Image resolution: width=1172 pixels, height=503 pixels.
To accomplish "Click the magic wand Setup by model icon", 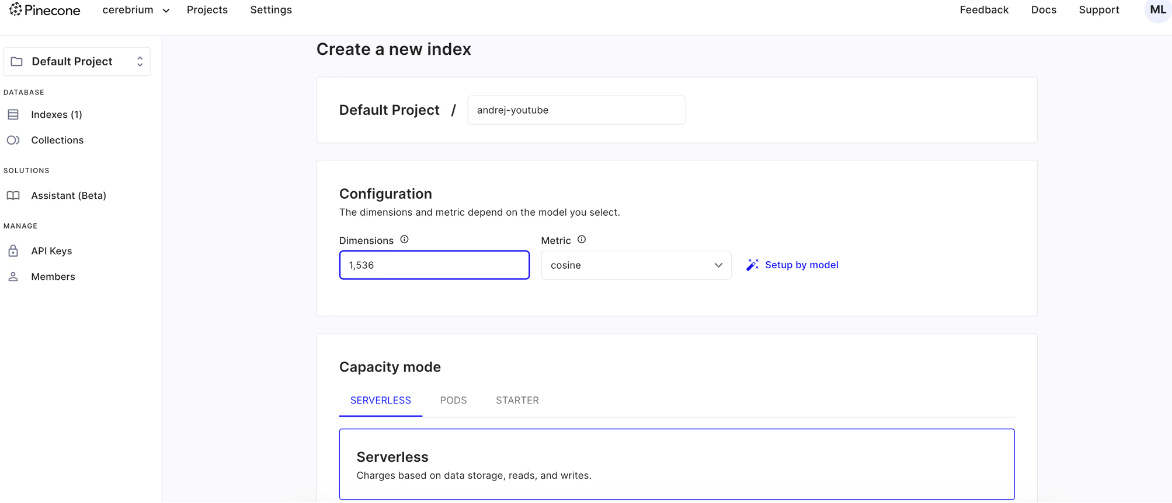I will (x=753, y=265).
